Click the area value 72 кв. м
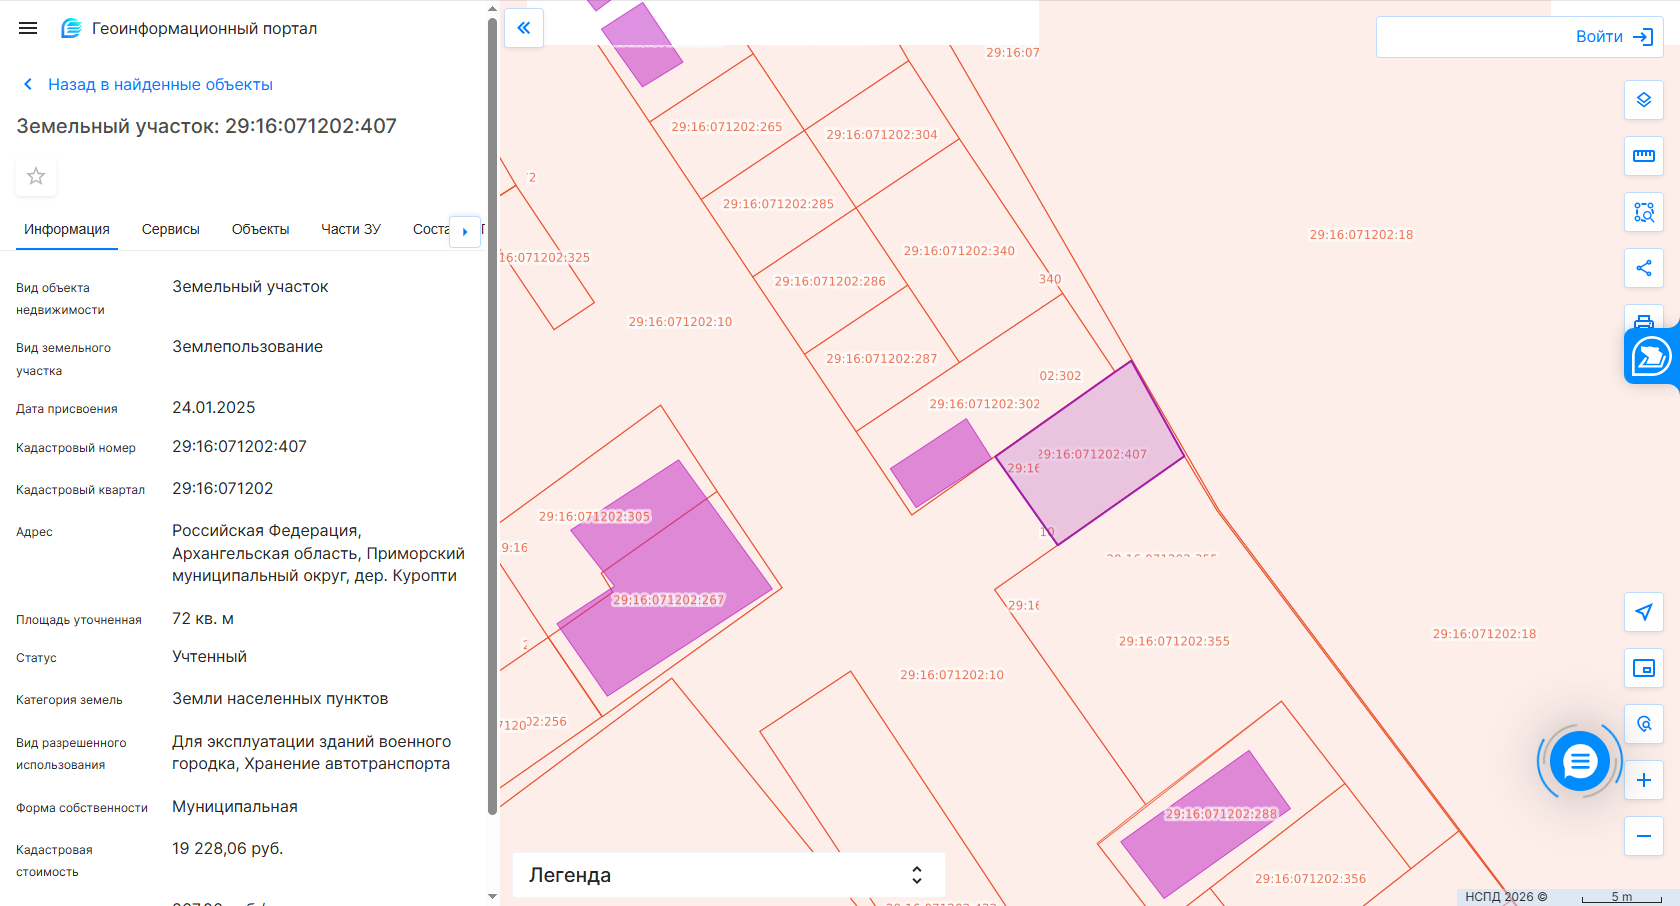Viewport: 1680px width, 906px height. (203, 619)
